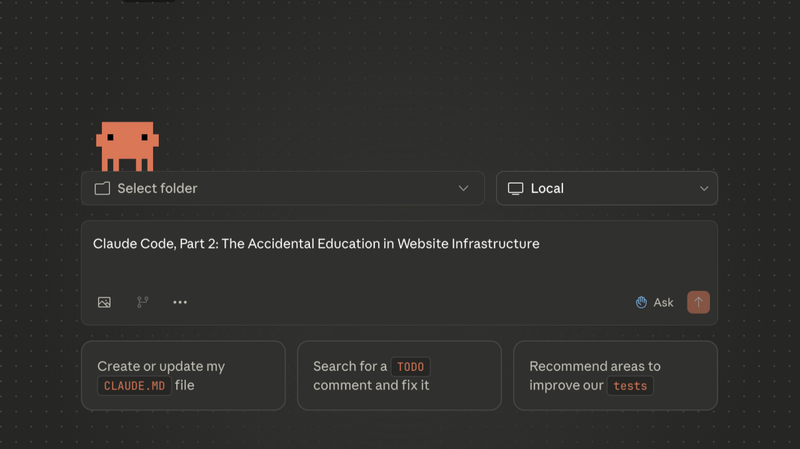Click the CLAUDE.MD code tag
Image resolution: width=800 pixels, height=449 pixels.
pos(134,386)
